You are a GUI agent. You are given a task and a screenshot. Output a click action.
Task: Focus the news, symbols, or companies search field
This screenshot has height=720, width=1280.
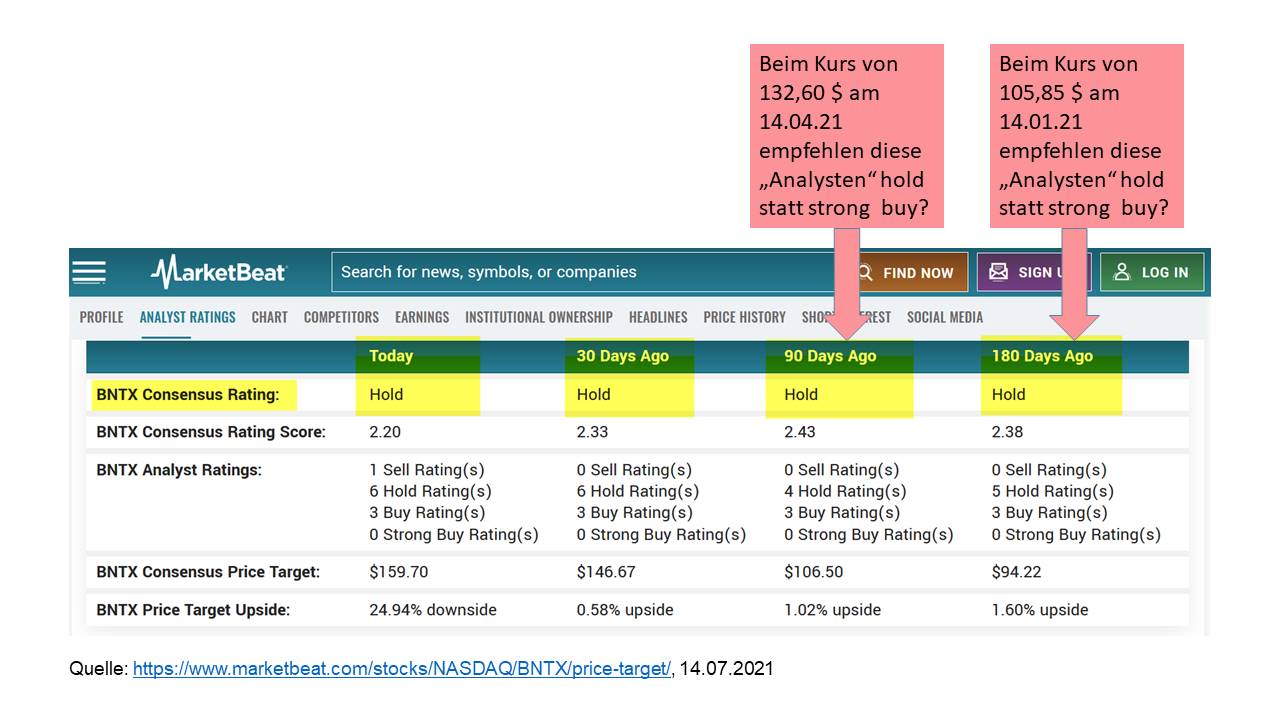point(590,272)
